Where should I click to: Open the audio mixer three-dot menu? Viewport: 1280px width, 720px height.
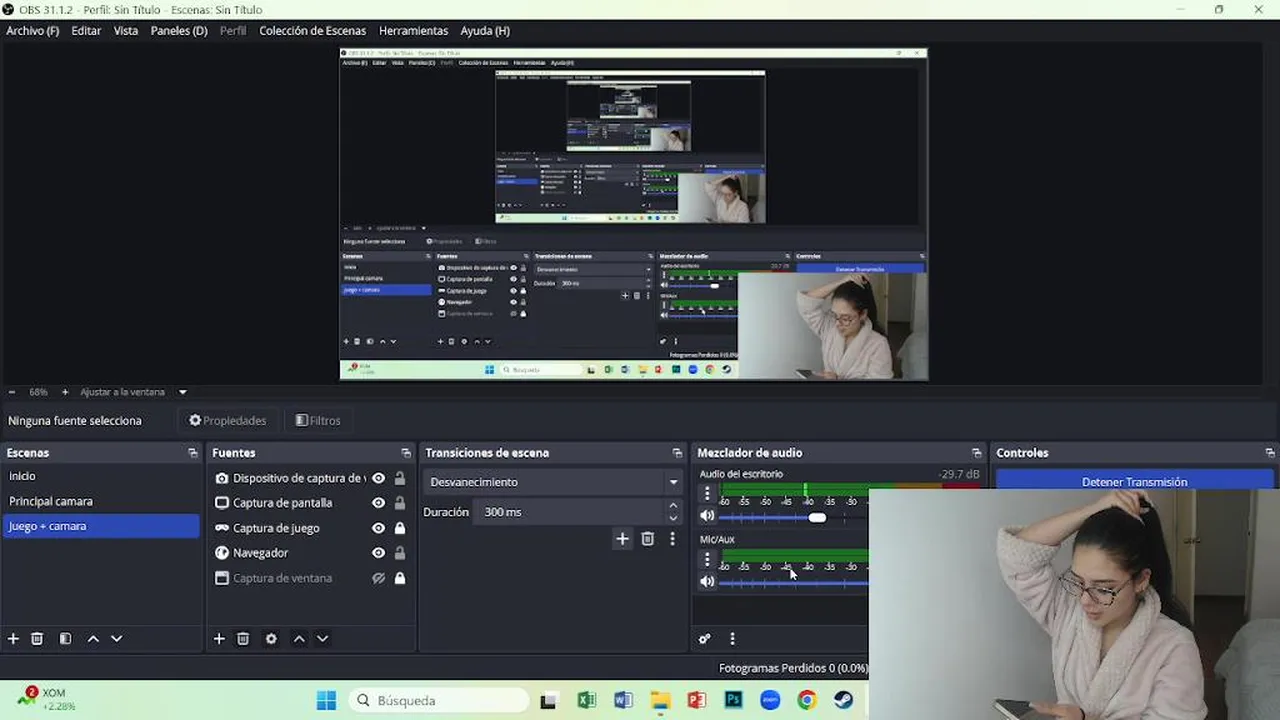pos(732,639)
